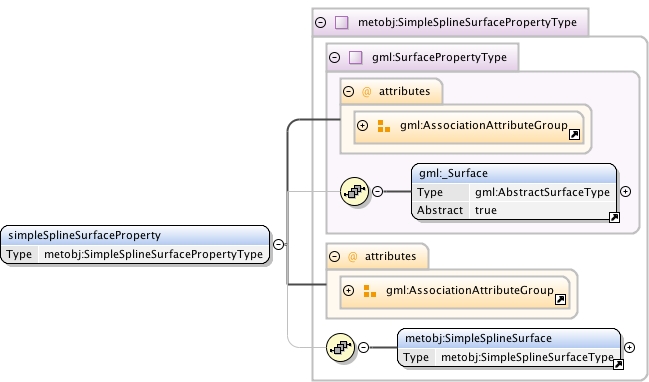Select the sequence compositor icon near gml:_Surface
Screen dimensions: 649x382
tap(354, 191)
